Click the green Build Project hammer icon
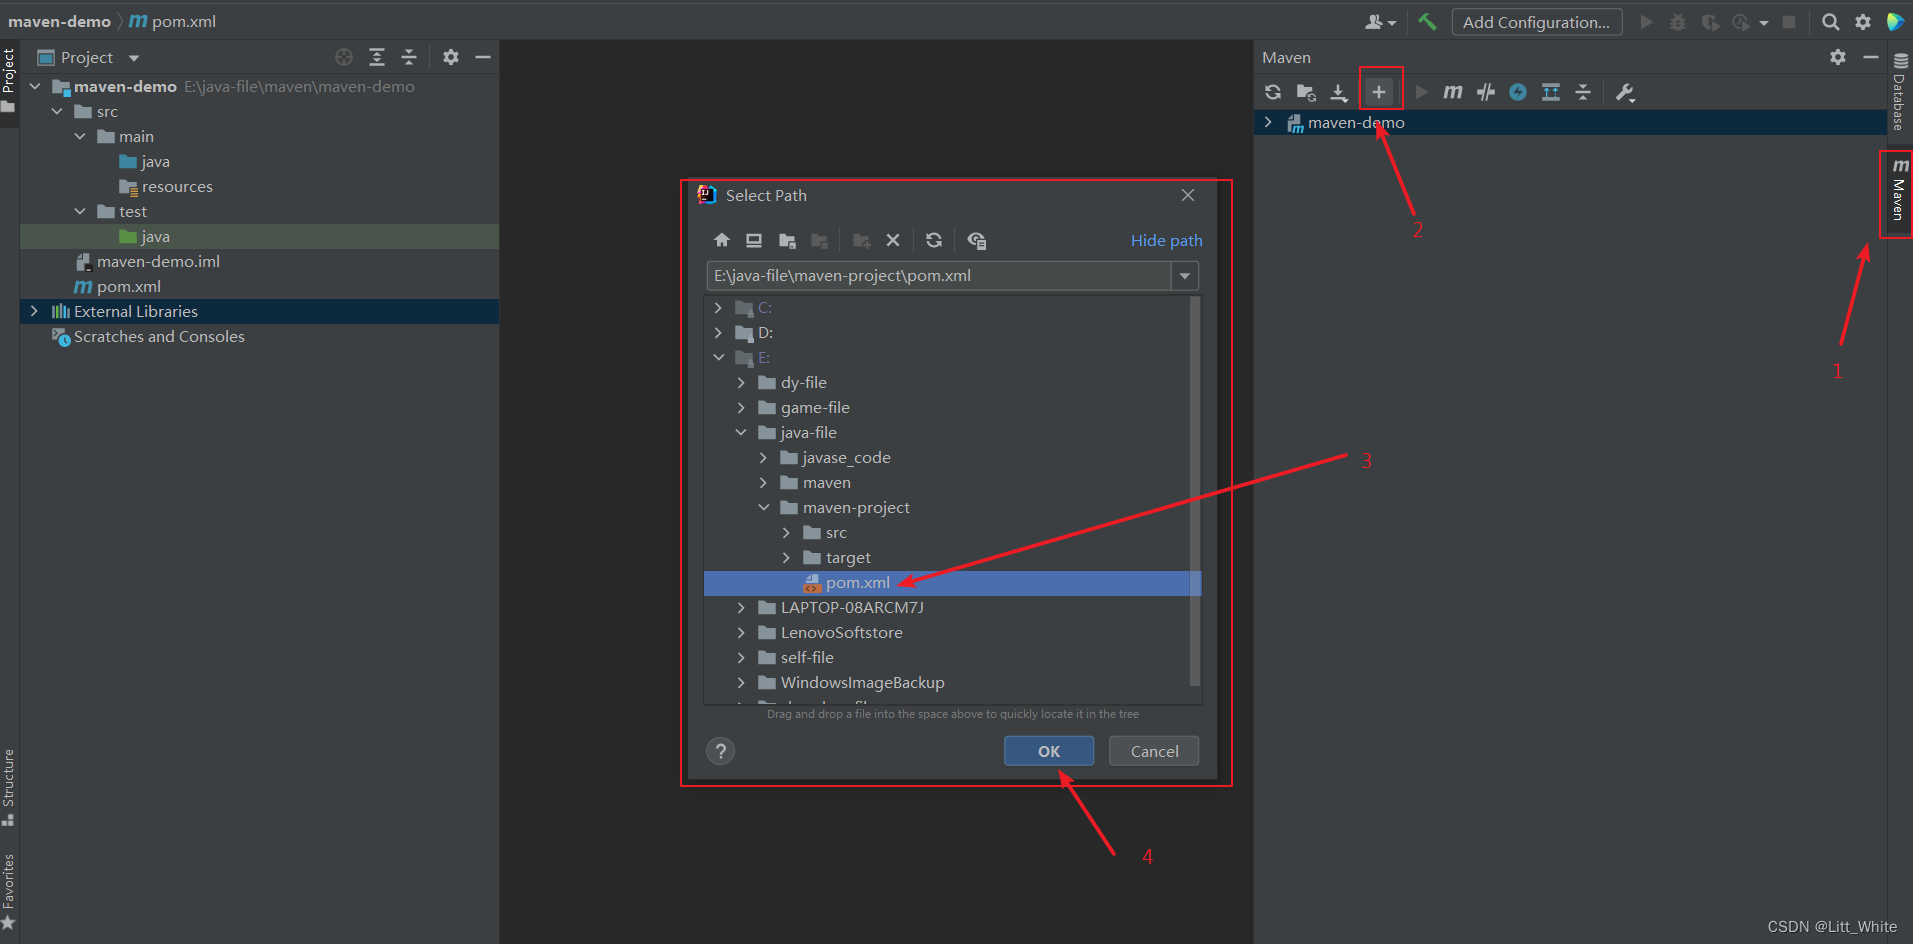This screenshot has width=1913, height=944. 1427,22
